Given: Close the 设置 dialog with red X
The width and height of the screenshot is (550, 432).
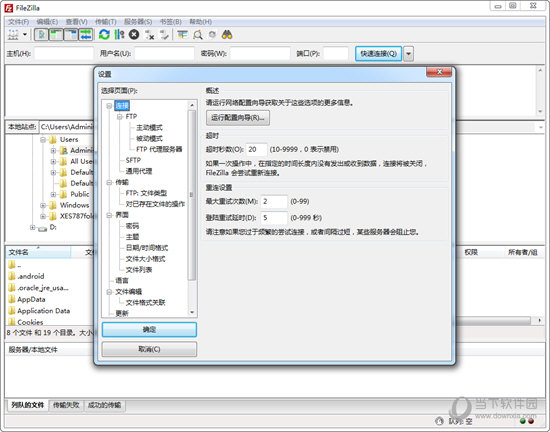Looking at the screenshot, I should [439, 72].
